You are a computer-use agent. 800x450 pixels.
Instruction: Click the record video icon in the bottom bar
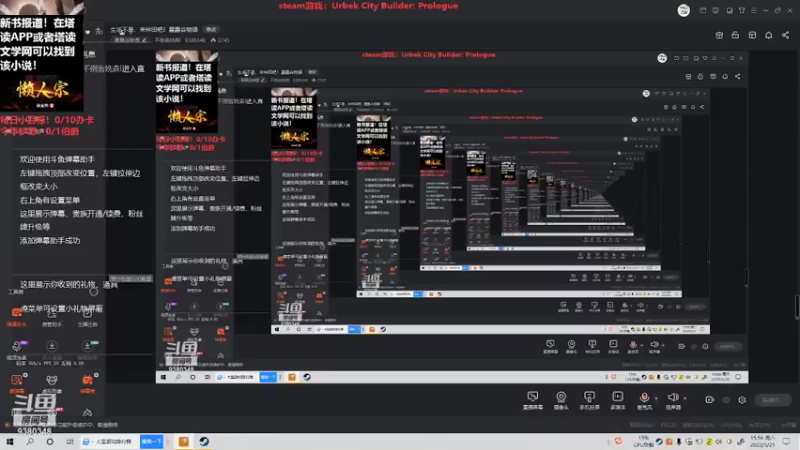point(710,399)
